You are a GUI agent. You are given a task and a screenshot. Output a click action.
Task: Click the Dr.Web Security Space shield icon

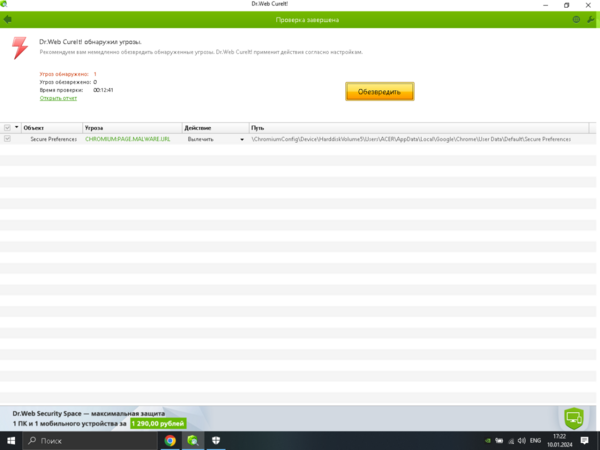tap(574, 418)
